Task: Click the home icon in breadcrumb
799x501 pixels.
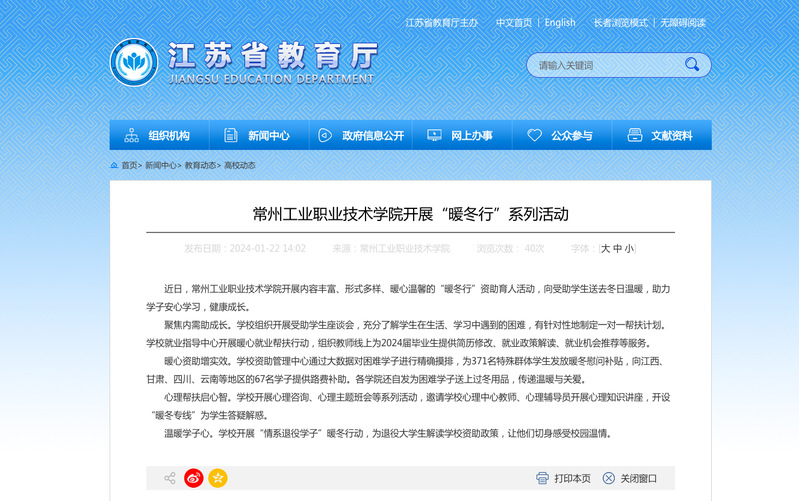Action: point(114,165)
